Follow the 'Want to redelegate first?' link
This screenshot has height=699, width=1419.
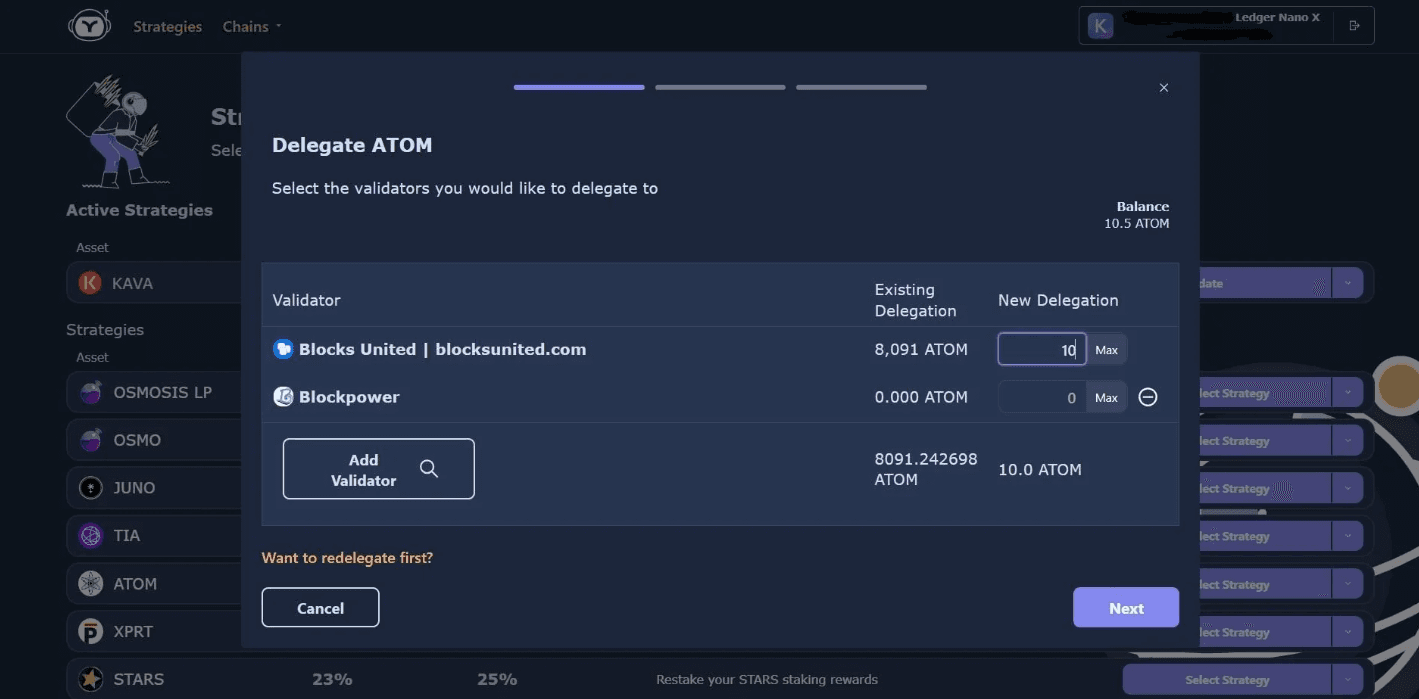click(347, 558)
